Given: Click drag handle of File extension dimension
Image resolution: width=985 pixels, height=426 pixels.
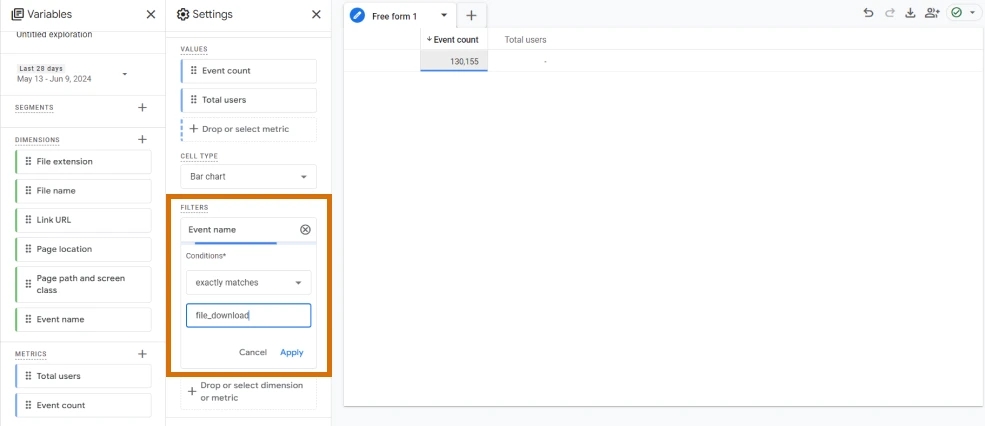Looking at the screenshot, I should tap(28, 161).
